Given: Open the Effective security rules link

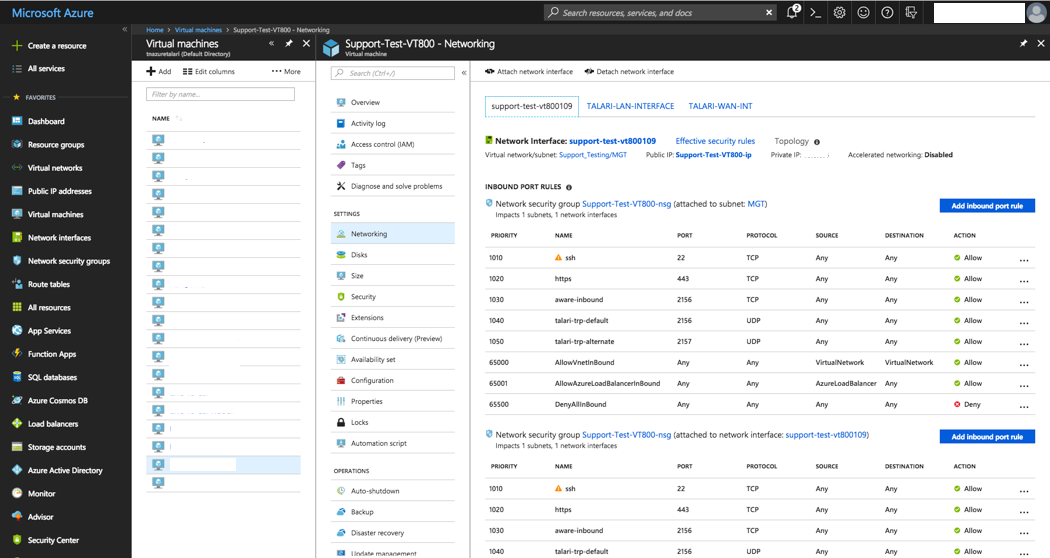Looking at the screenshot, I should (x=715, y=142).
